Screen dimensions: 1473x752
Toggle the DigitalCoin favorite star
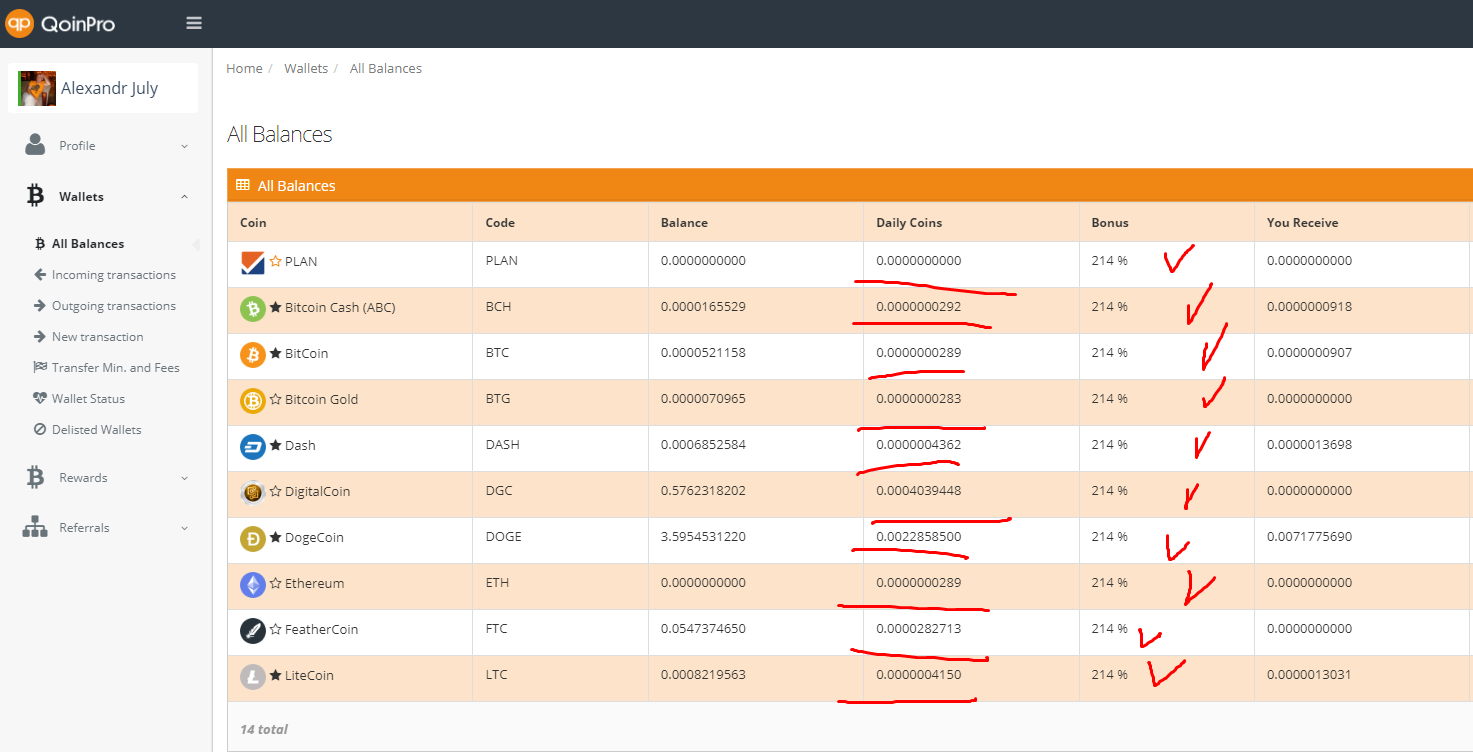[275, 491]
